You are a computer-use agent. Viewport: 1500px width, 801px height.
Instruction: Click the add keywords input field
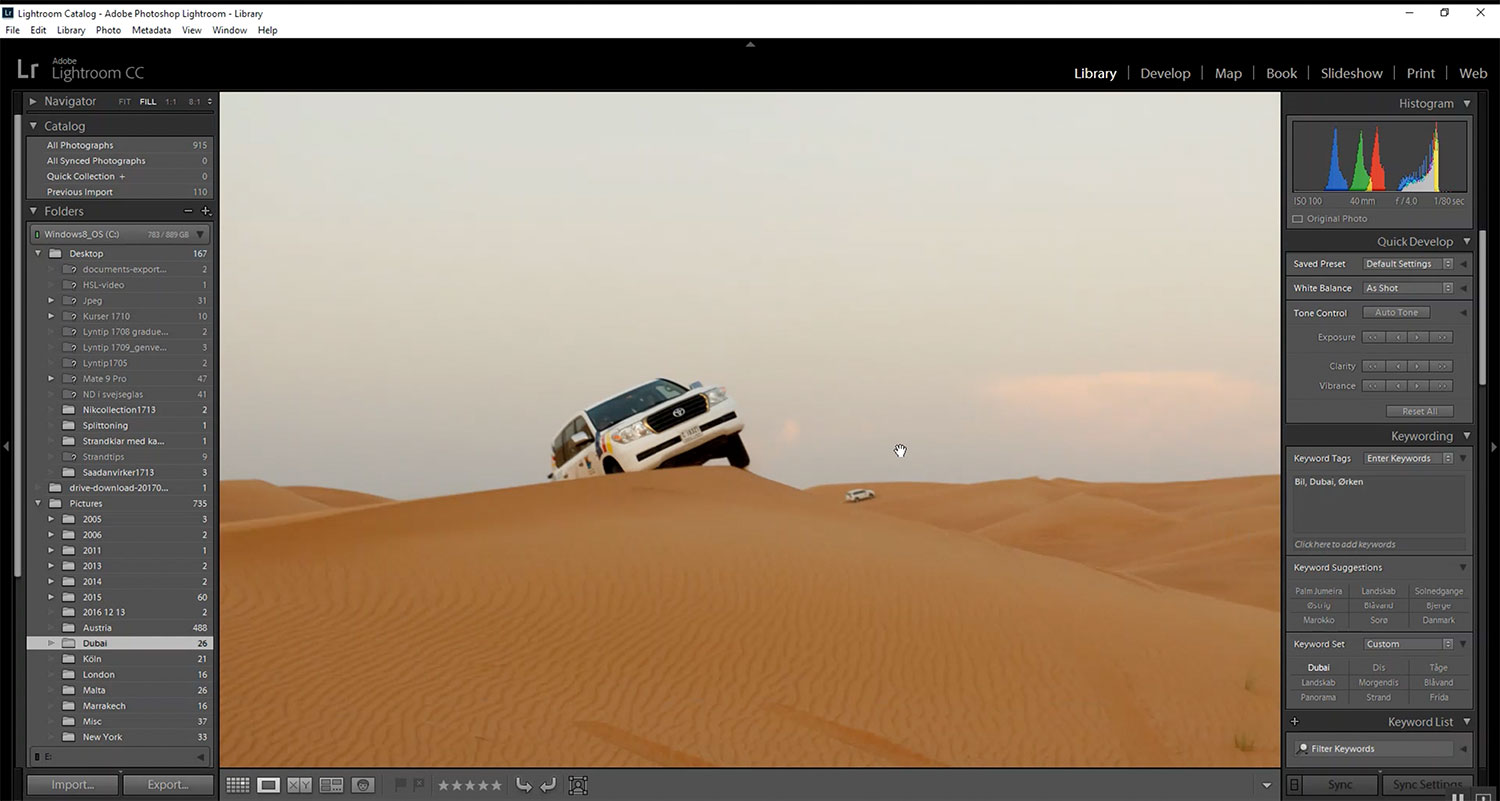click(1378, 545)
